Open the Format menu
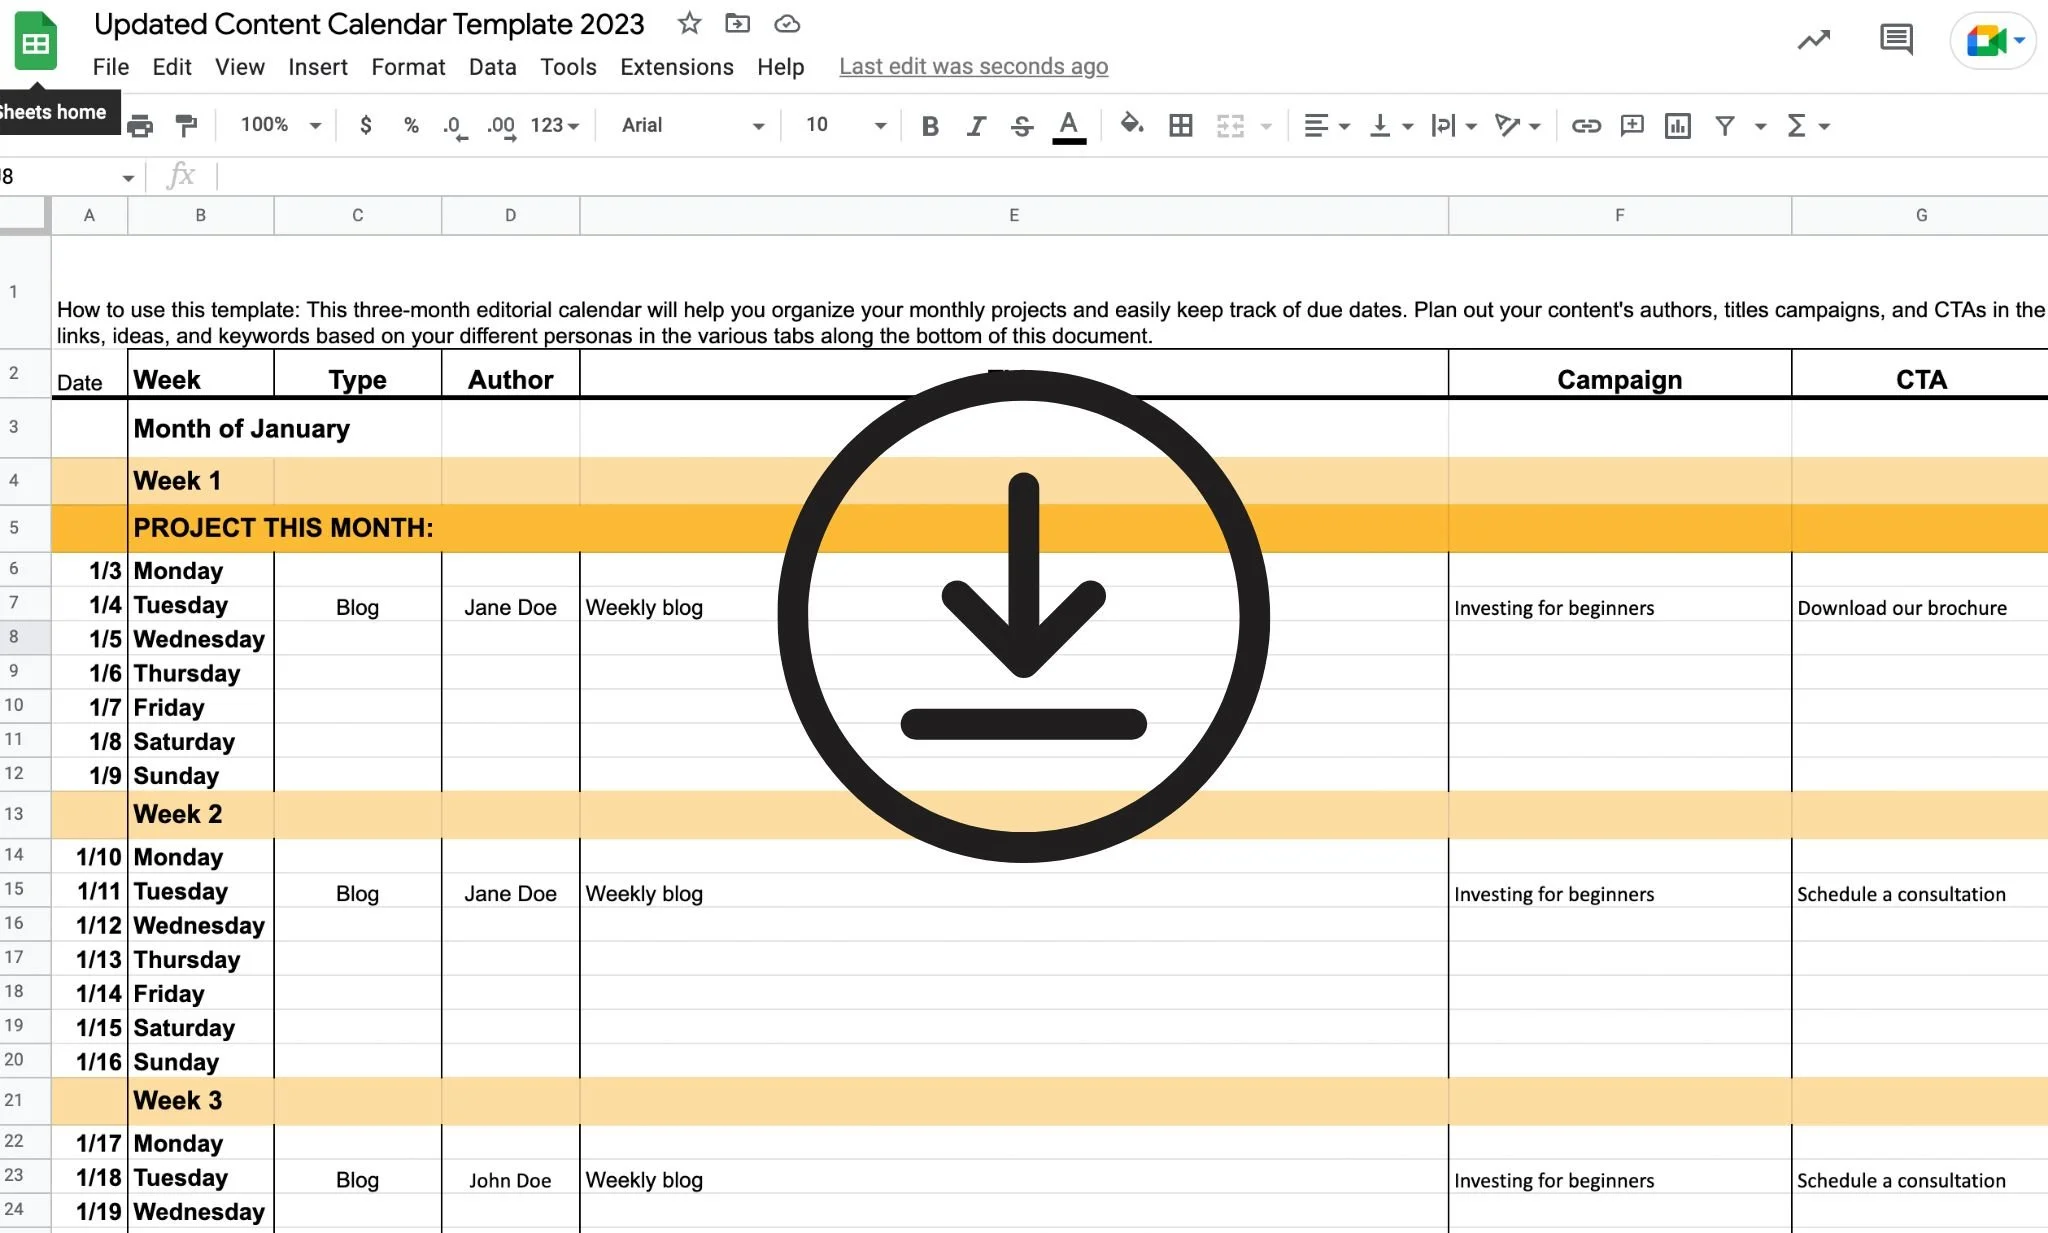 tap(408, 67)
